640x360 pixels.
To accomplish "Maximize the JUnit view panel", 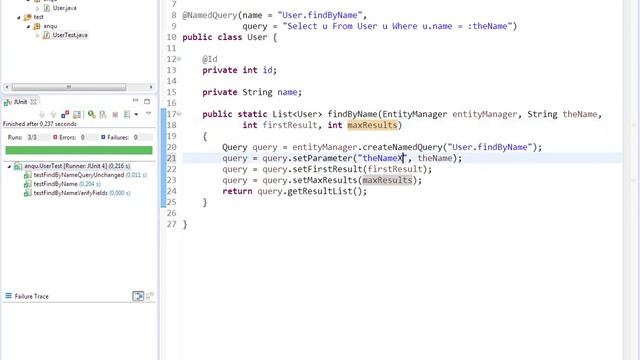I will [x=147, y=101].
